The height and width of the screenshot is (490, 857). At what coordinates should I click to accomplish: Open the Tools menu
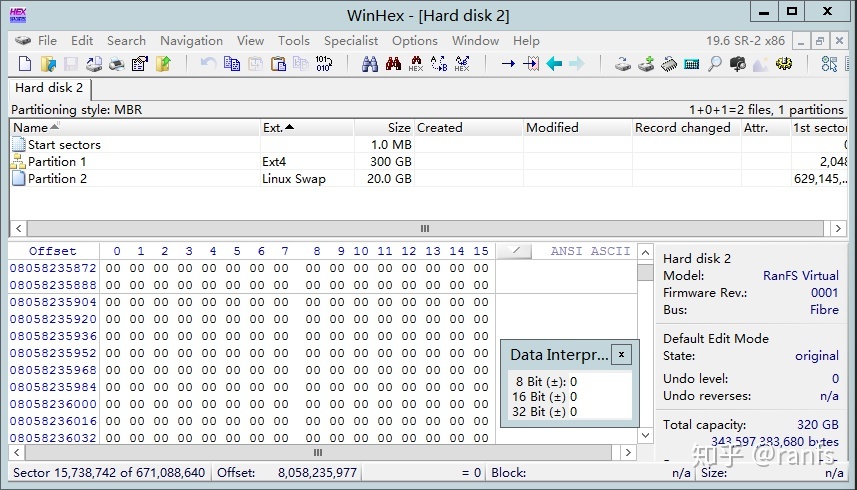294,41
